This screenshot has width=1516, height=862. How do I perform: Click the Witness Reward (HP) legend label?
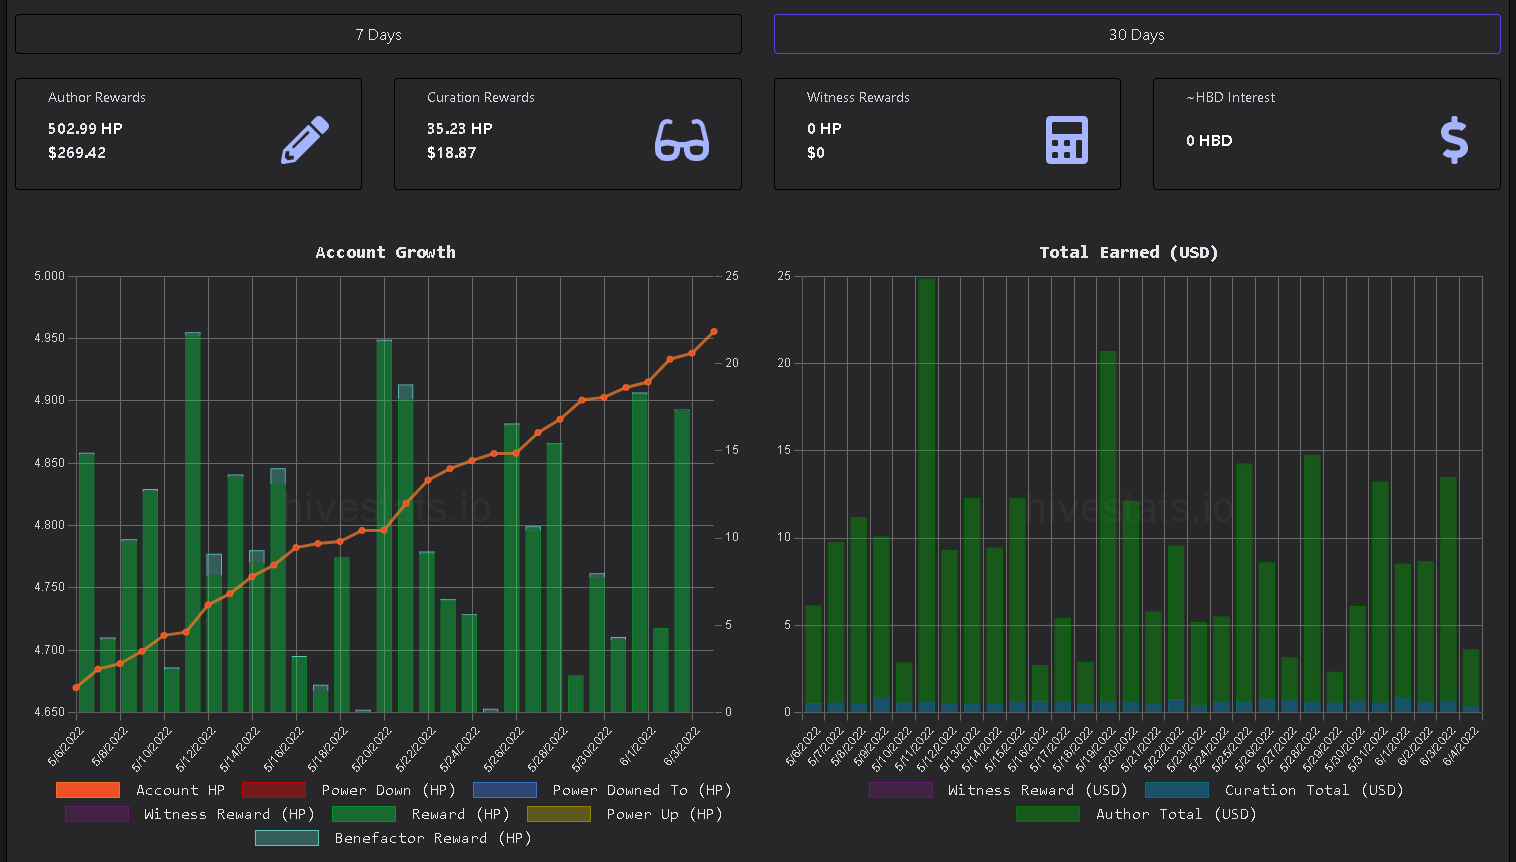click(229, 814)
